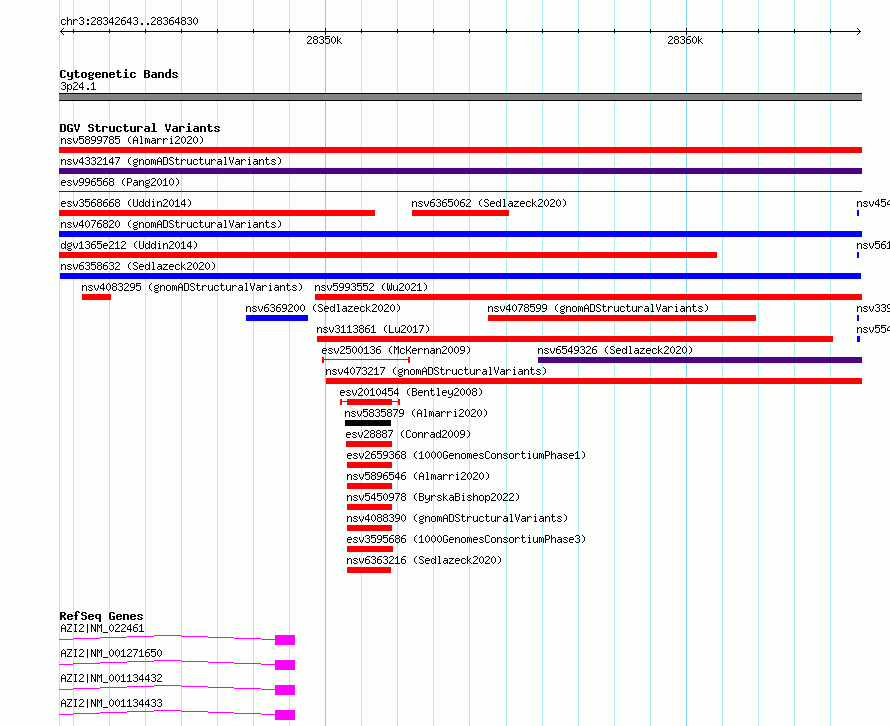Viewport: 890px width, 726px height.
Task: Click the nsv5899785 (Almarri2020) variant label
Action: point(132,140)
